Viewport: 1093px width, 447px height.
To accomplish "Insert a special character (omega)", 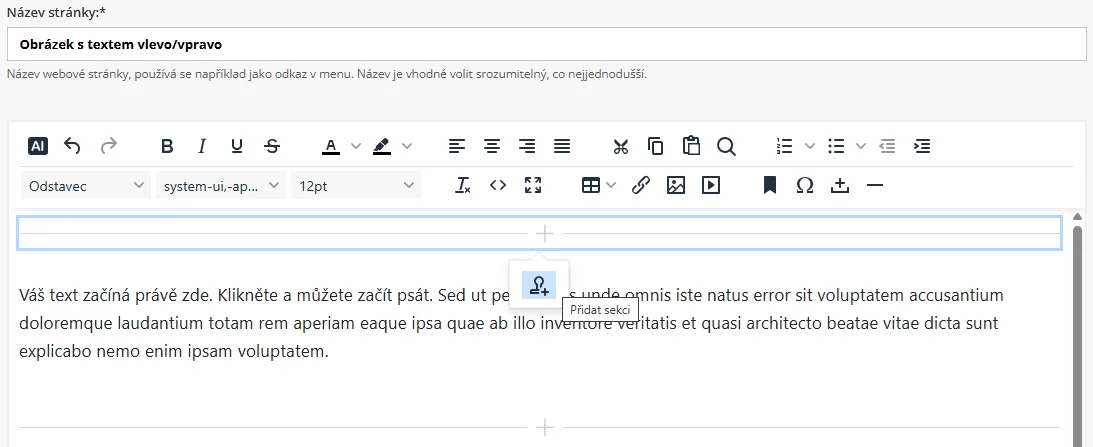I will click(804, 185).
